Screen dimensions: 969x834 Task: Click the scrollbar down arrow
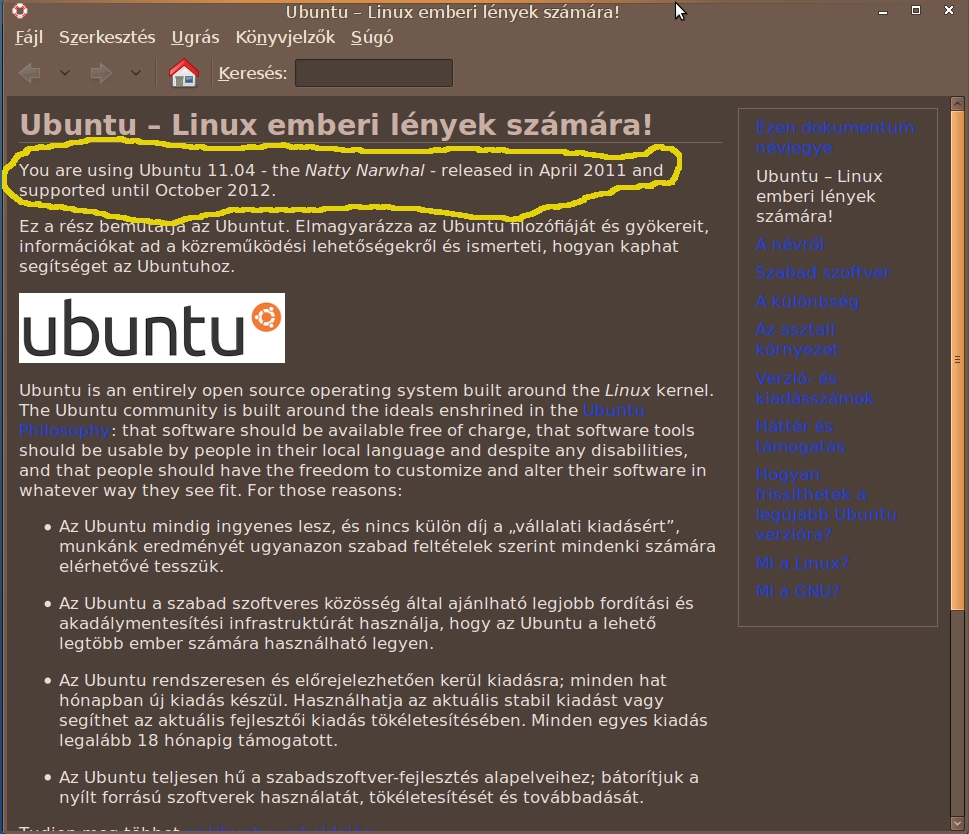point(957,823)
